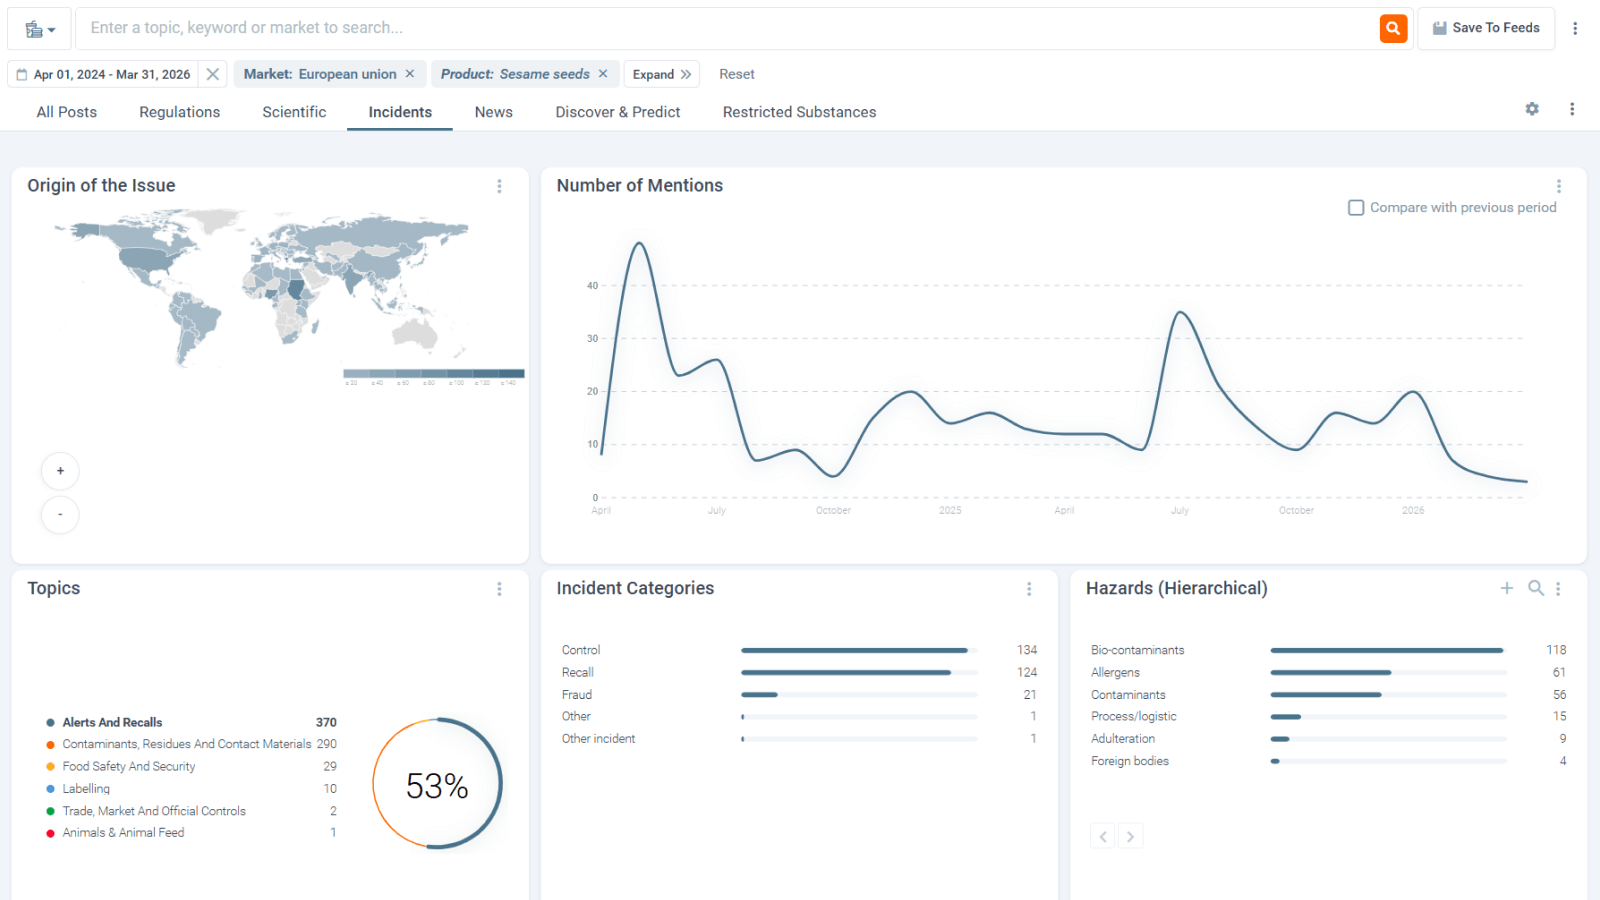Reset all applied filters

point(737,74)
